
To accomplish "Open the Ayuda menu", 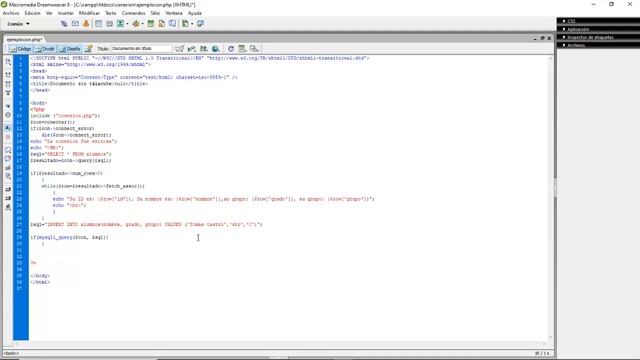I will [x=195, y=13].
